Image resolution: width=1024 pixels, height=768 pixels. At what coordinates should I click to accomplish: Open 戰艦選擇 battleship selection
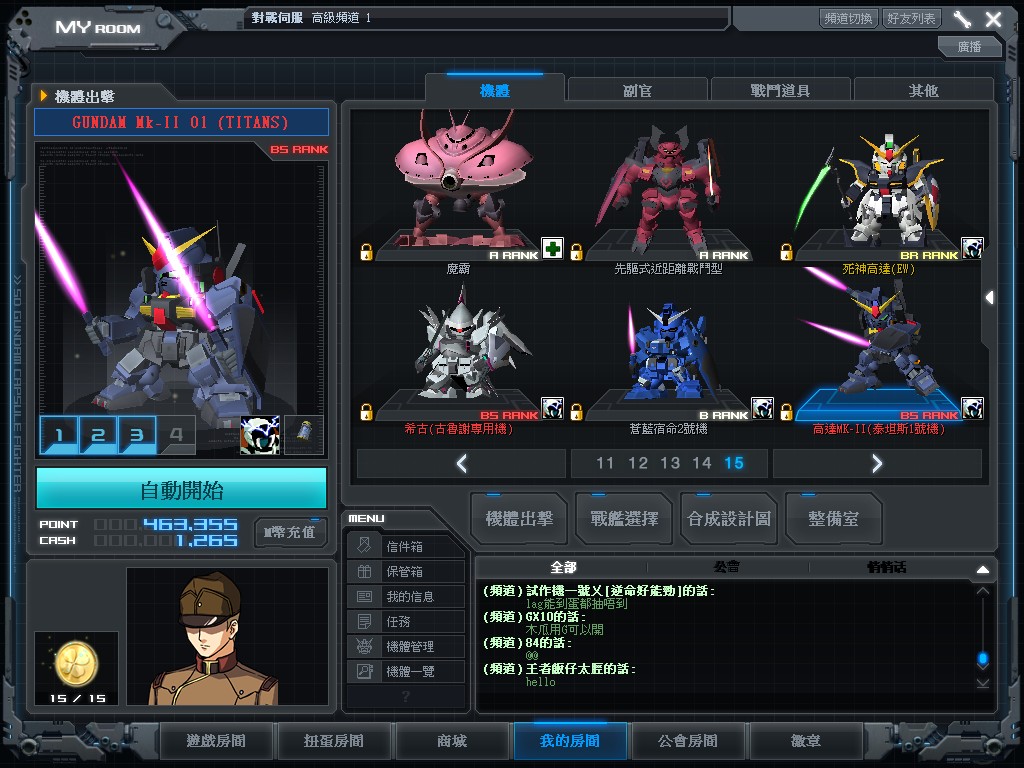624,519
